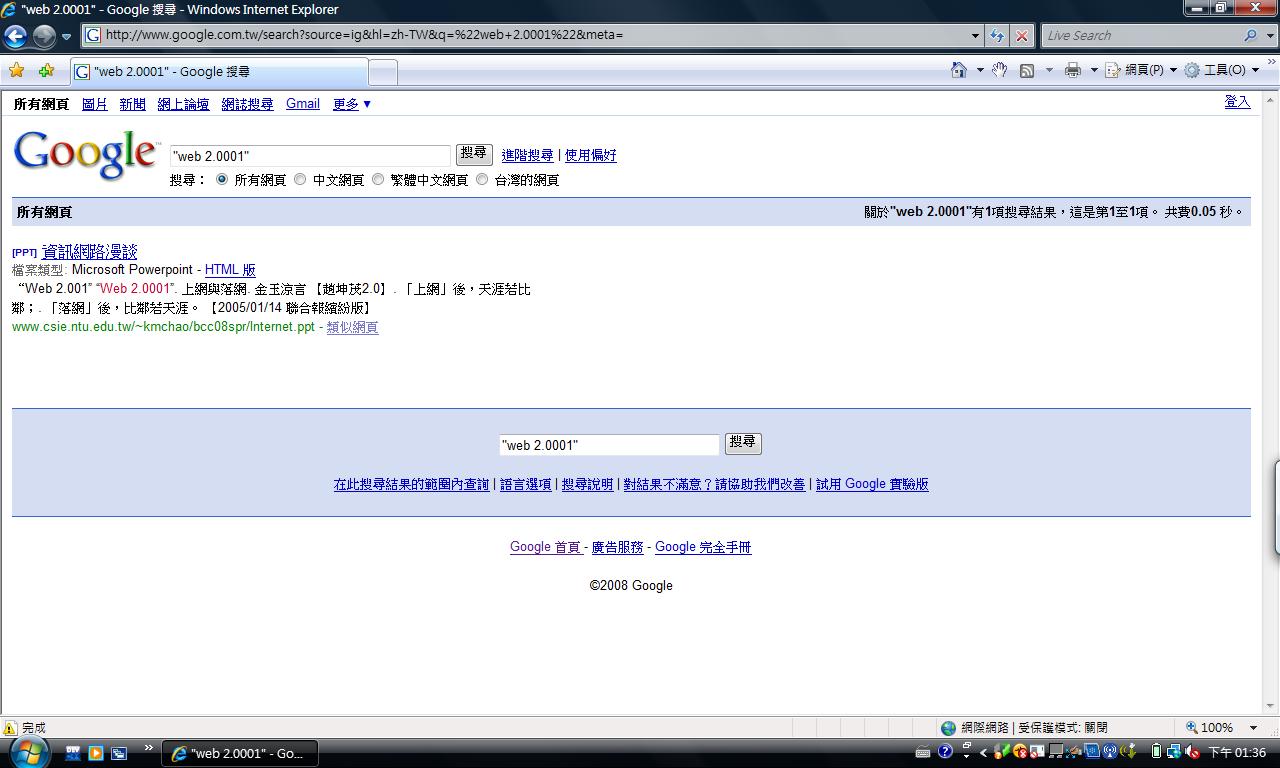Select the 中文網頁 radio button
The width and height of the screenshot is (1280, 768).
pos(300,180)
